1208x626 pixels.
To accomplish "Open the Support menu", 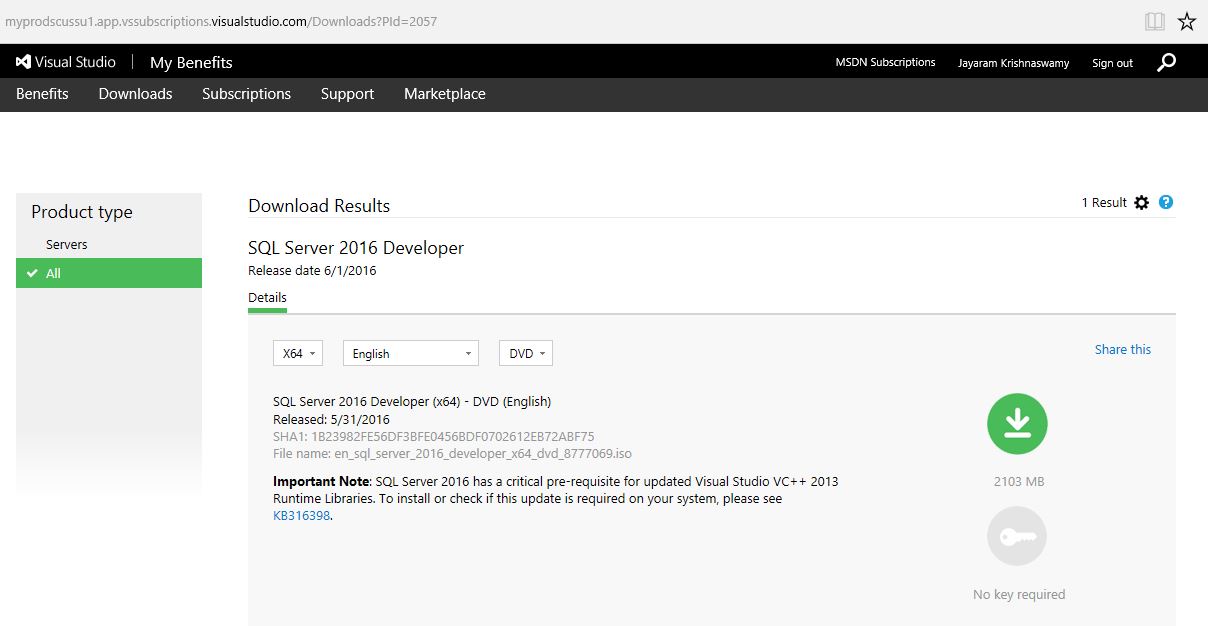I will tap(347, 94).
